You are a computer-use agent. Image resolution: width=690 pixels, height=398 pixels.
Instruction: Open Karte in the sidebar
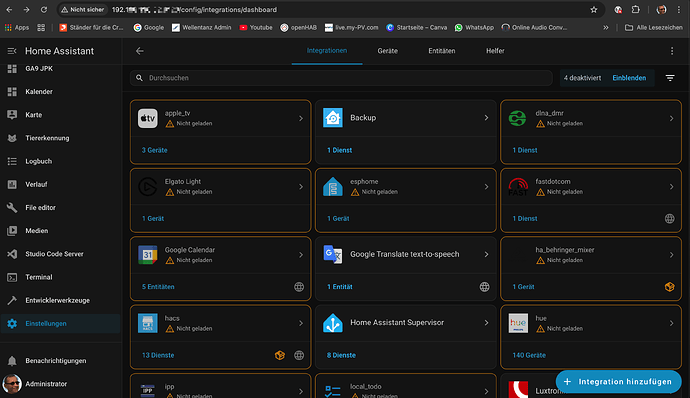[x=60, y=115]
